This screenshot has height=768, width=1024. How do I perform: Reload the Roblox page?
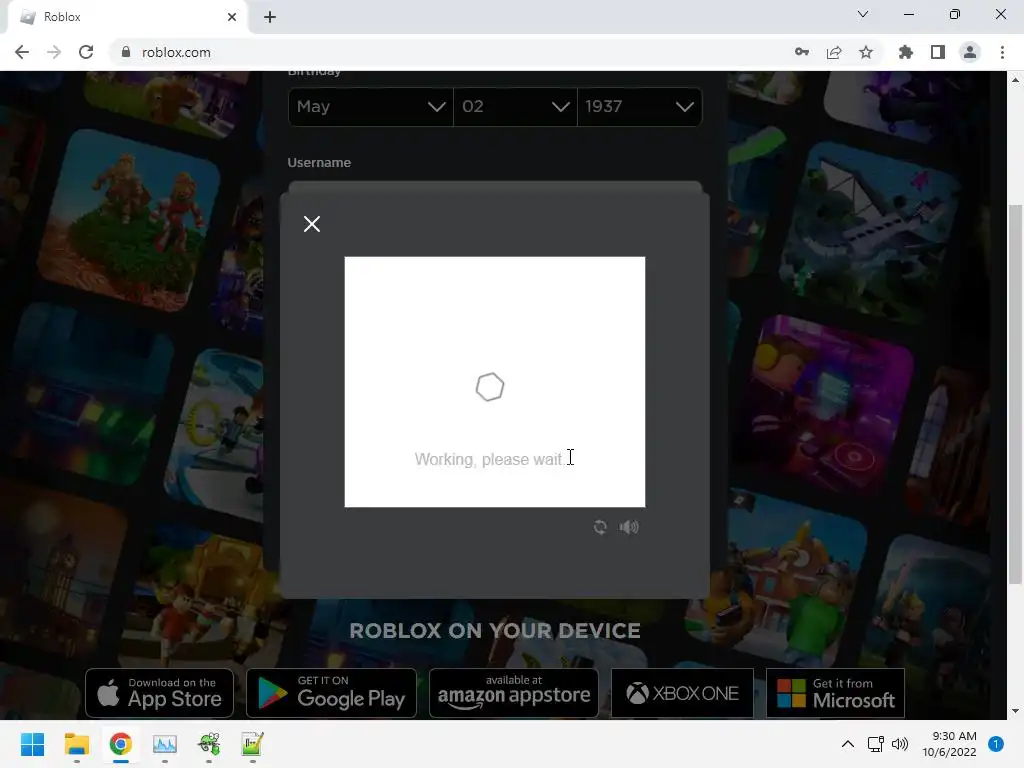pos(86,52)
